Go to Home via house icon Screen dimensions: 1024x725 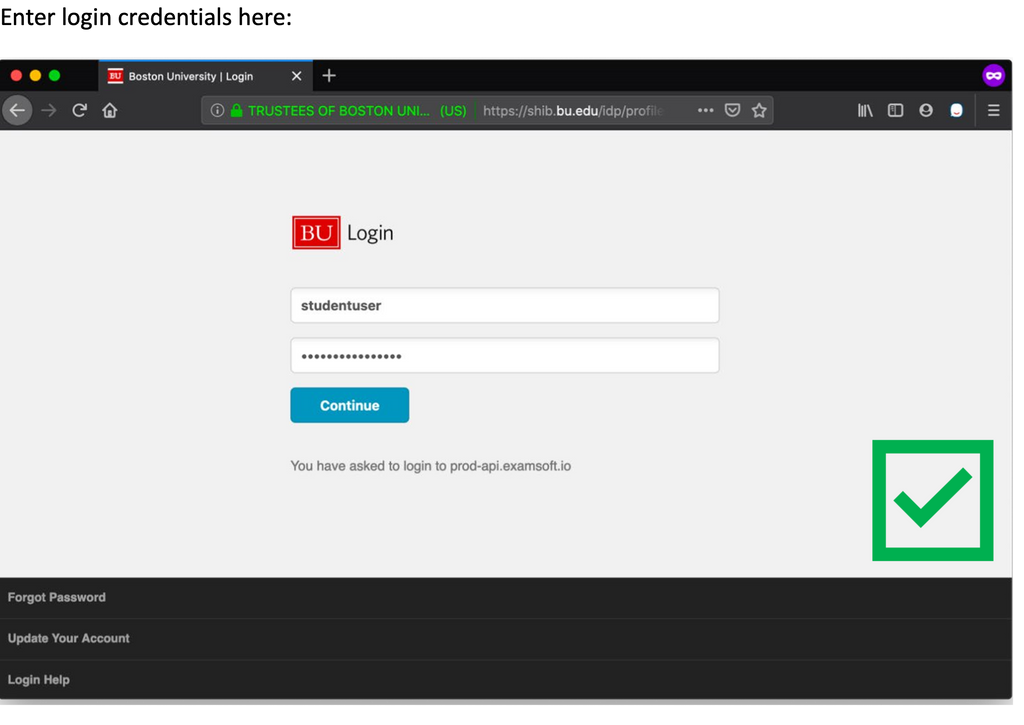click(x=110, y=110)
